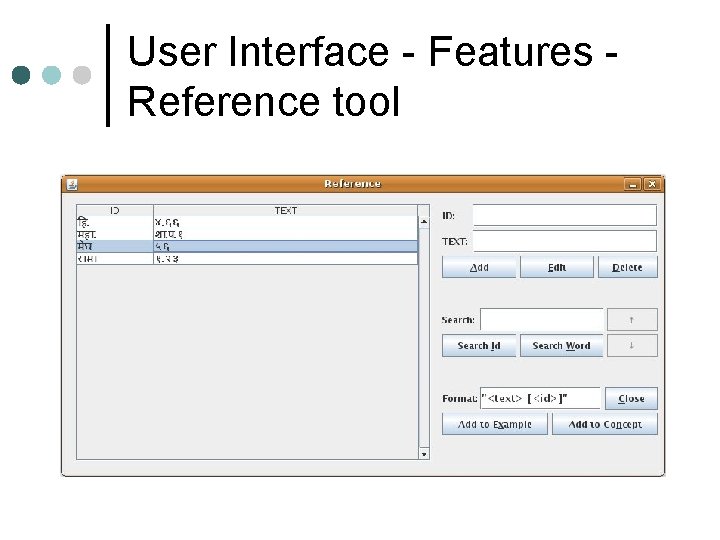
Task: Click the Add button
Action: pyautogui.click(x=479, y=267)
